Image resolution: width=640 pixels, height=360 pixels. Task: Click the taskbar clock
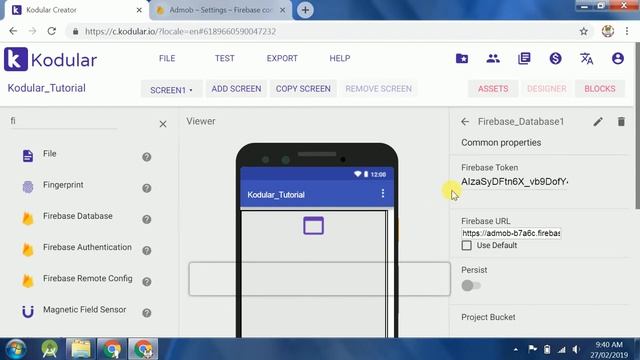609,350
